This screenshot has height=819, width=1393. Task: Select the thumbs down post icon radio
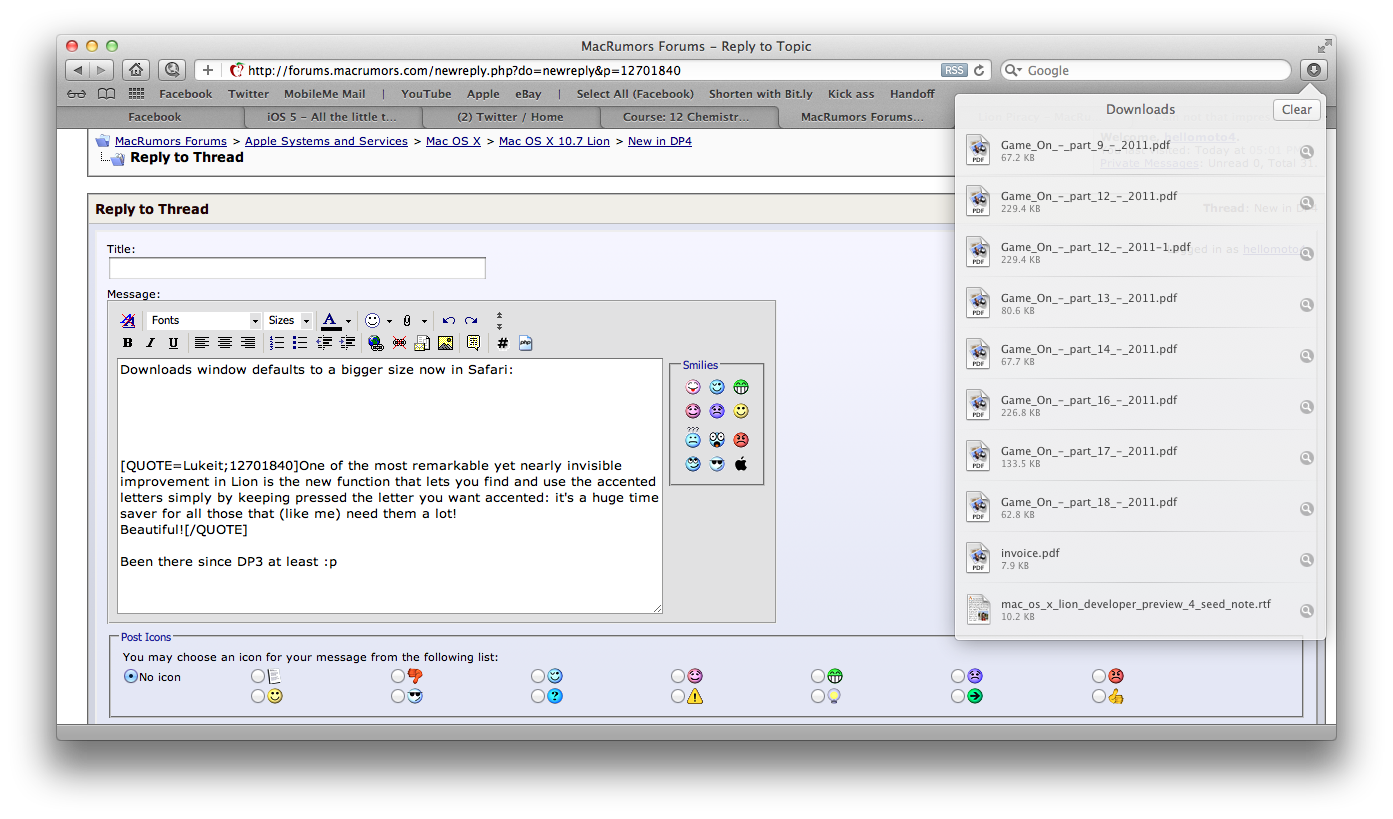point(398,677)
